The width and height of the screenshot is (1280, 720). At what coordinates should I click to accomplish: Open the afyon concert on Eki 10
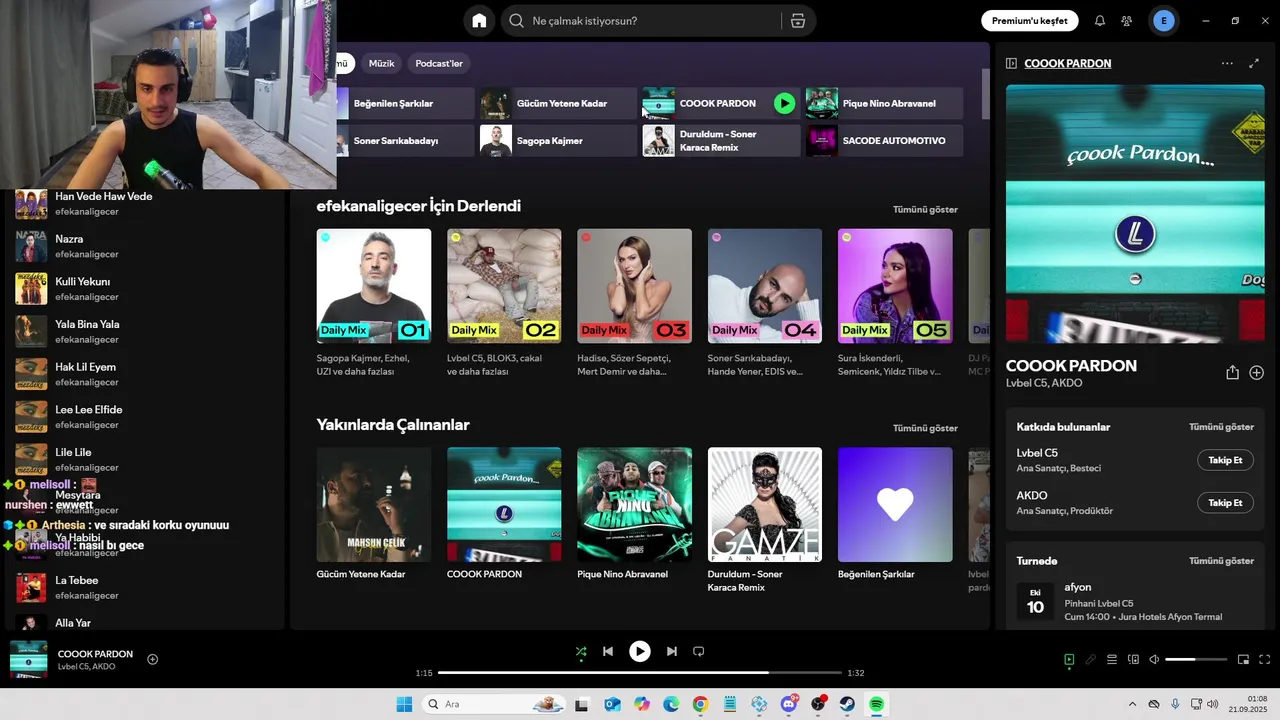point(1135,601)
